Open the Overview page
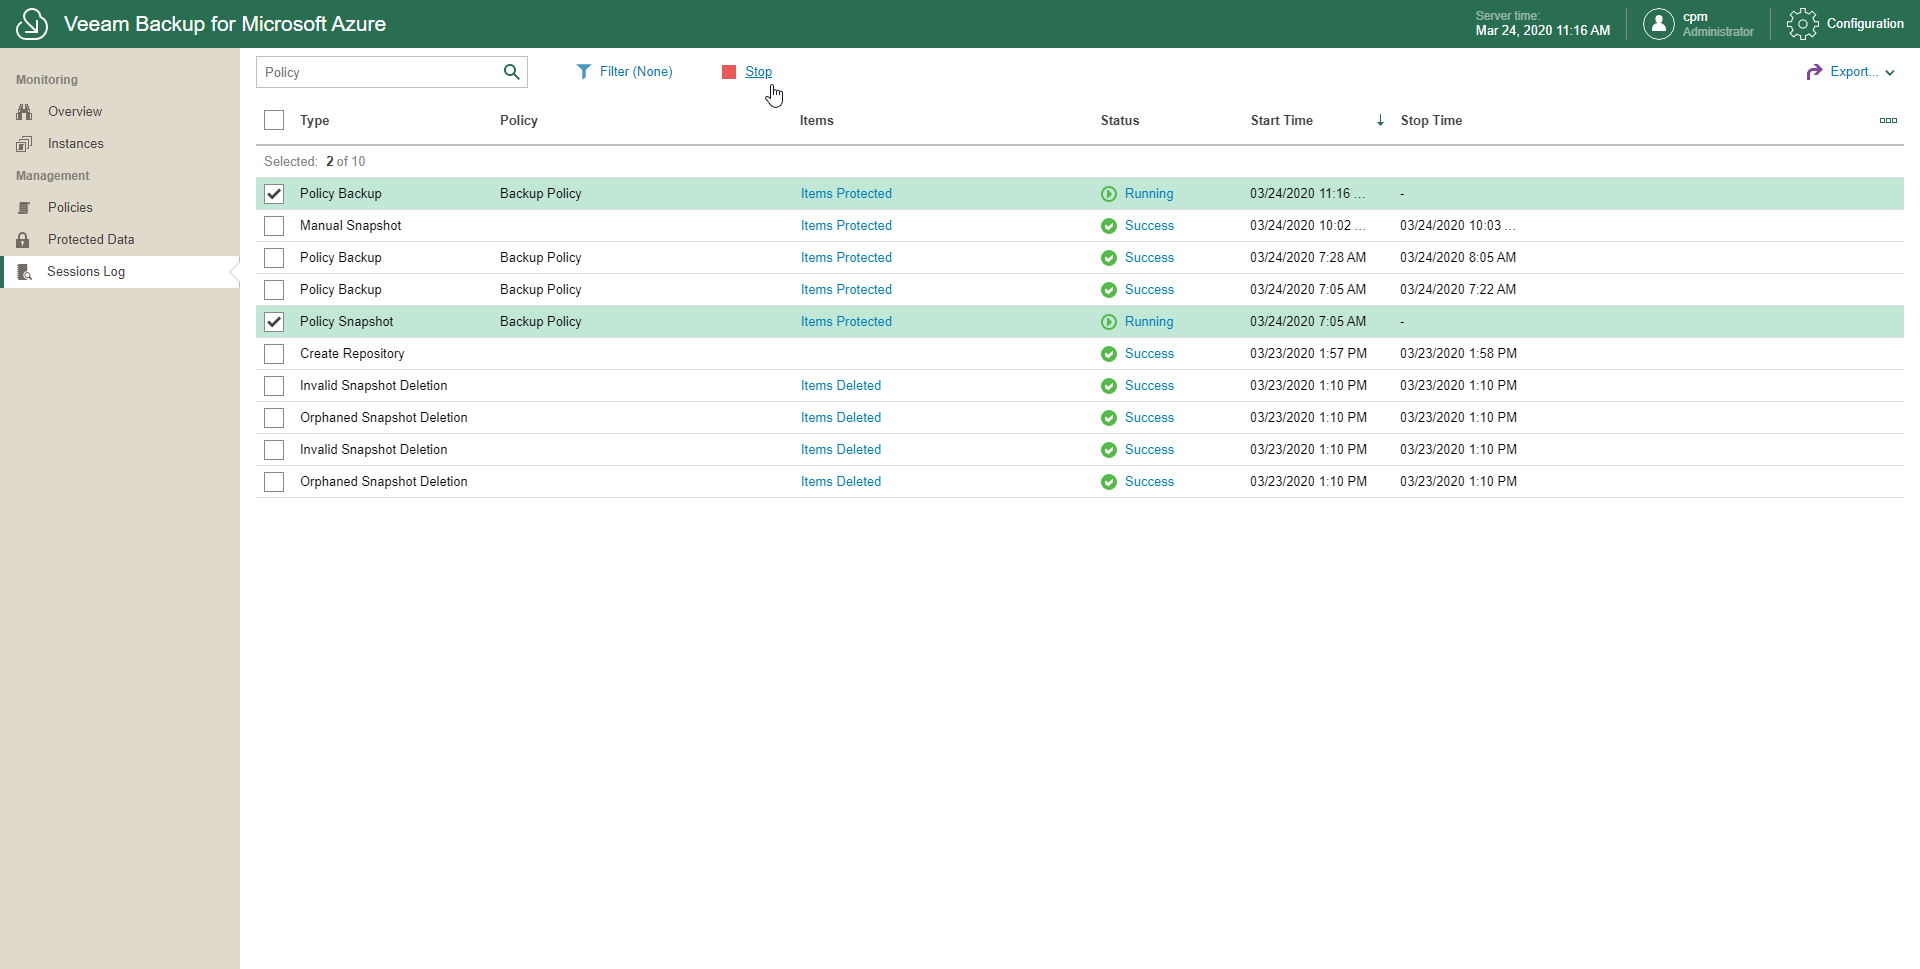 75,112
